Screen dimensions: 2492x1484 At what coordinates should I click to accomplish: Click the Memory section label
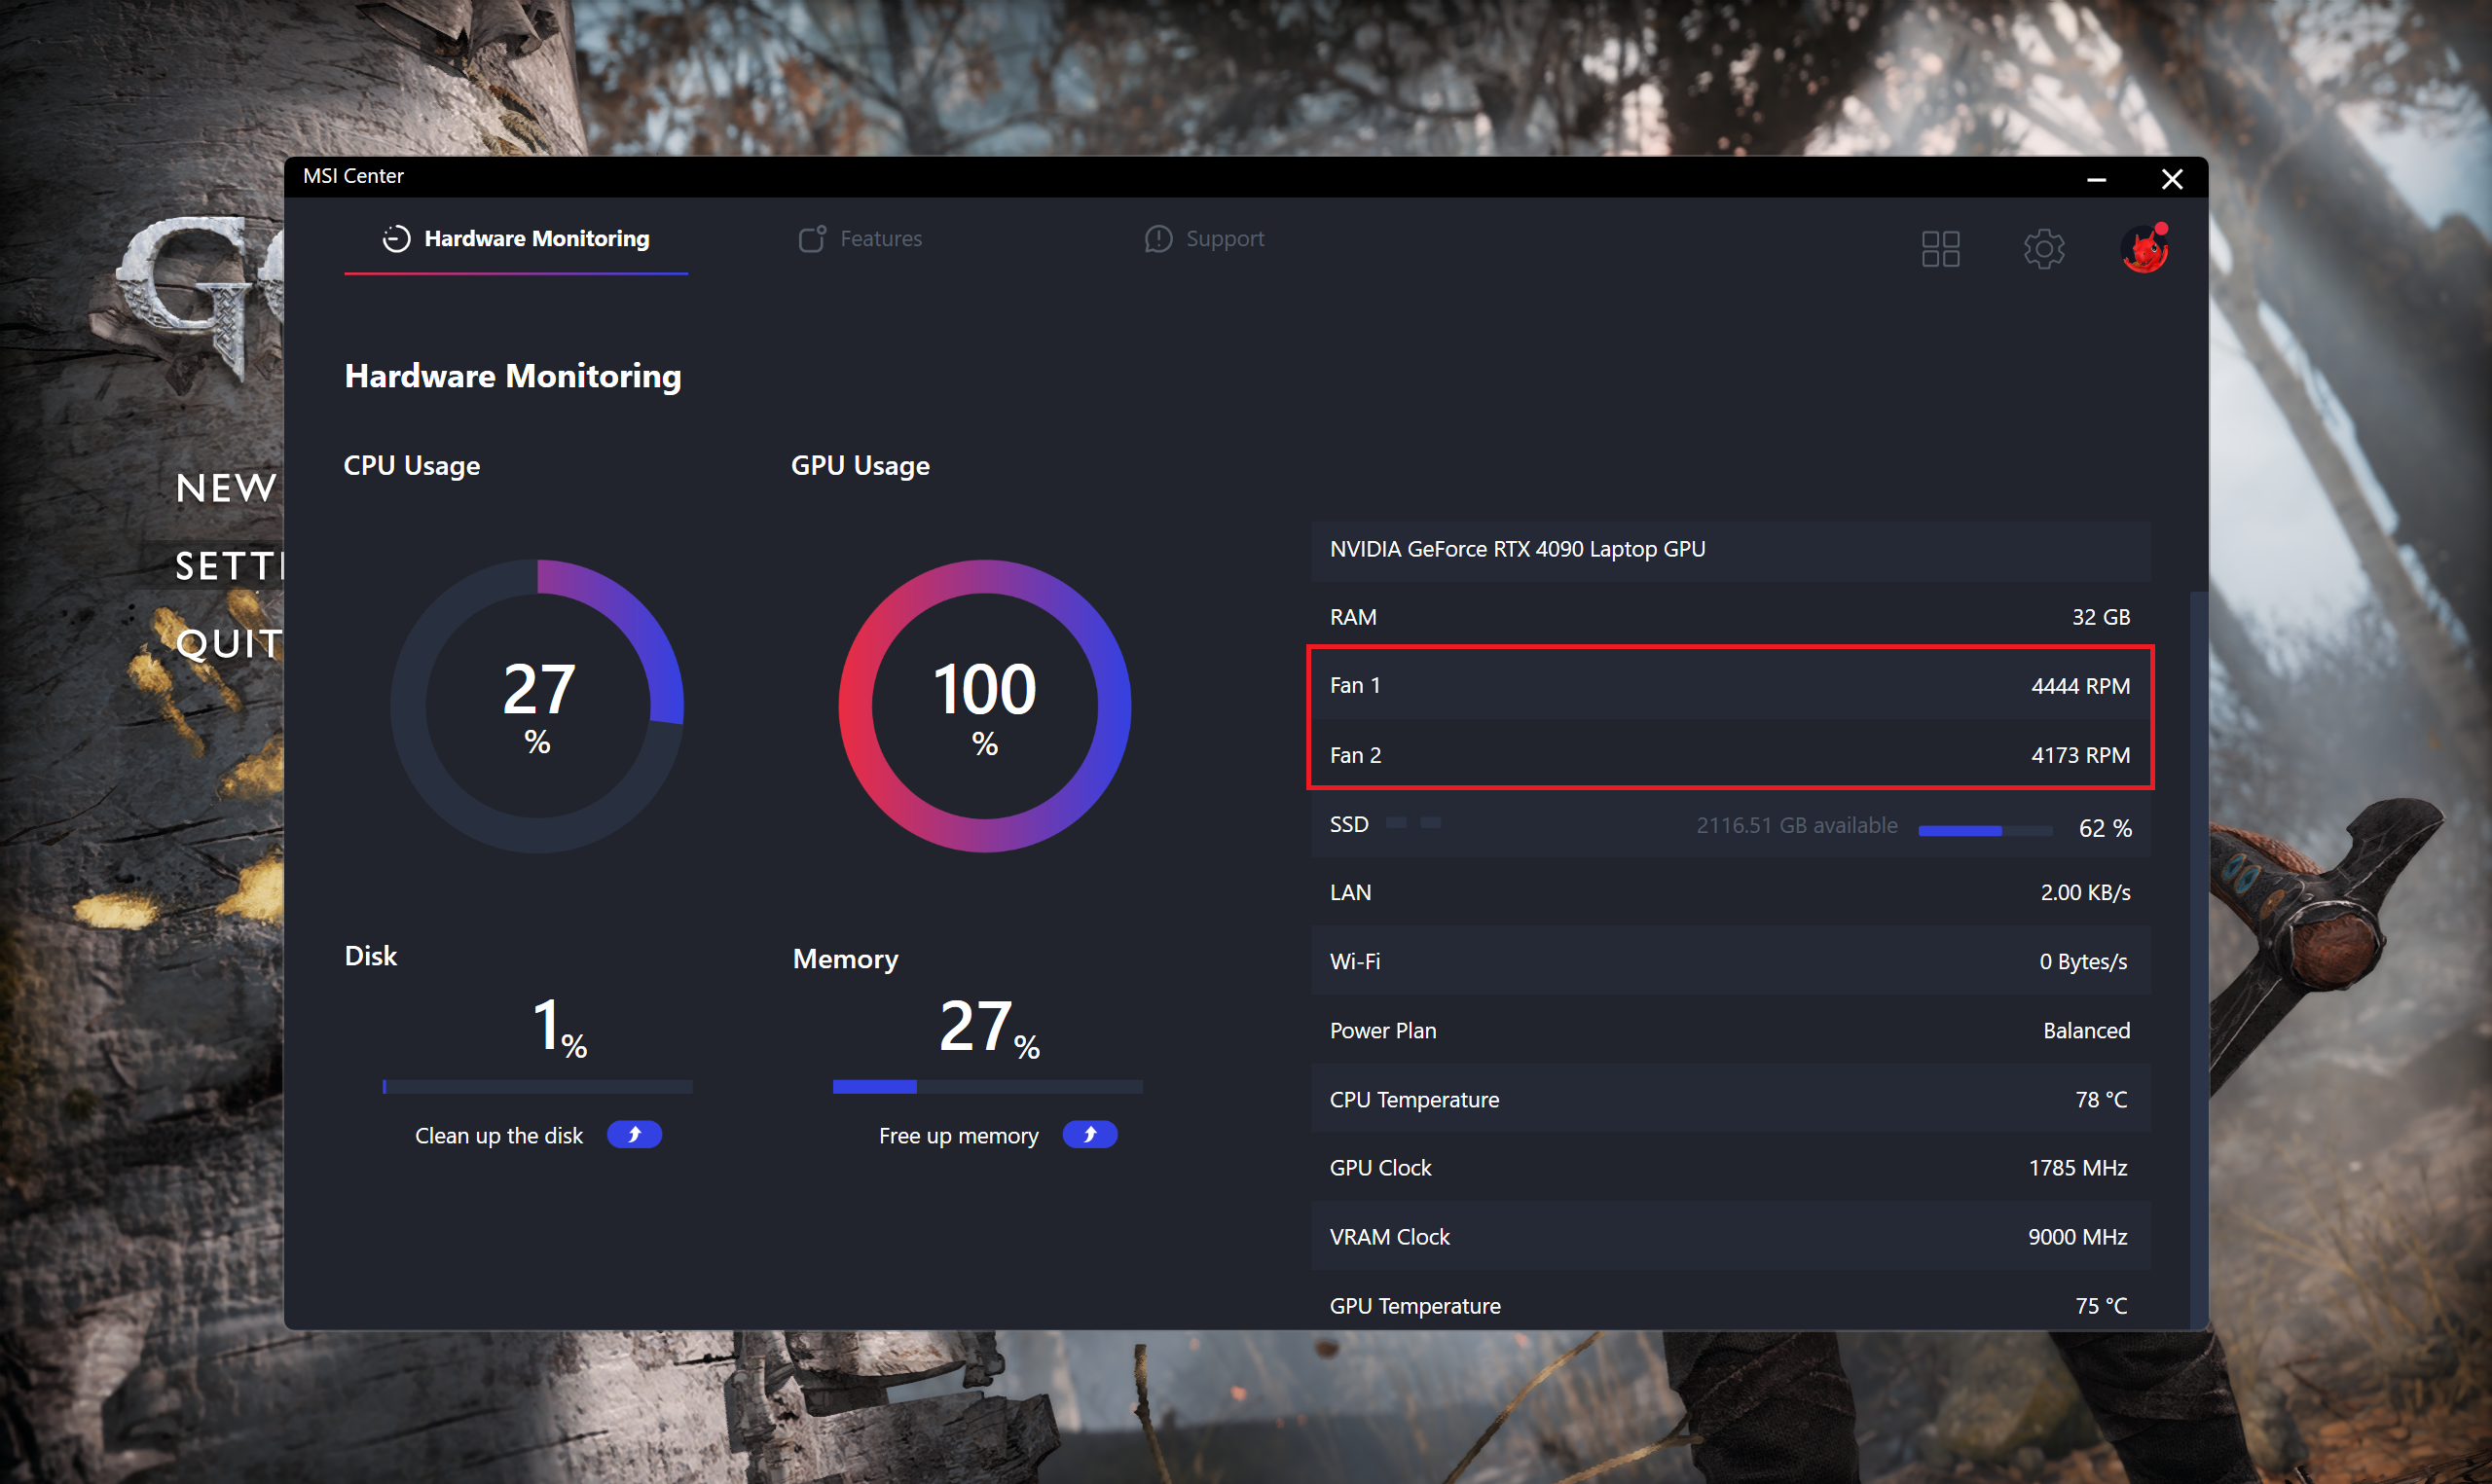tap(845, 959)
